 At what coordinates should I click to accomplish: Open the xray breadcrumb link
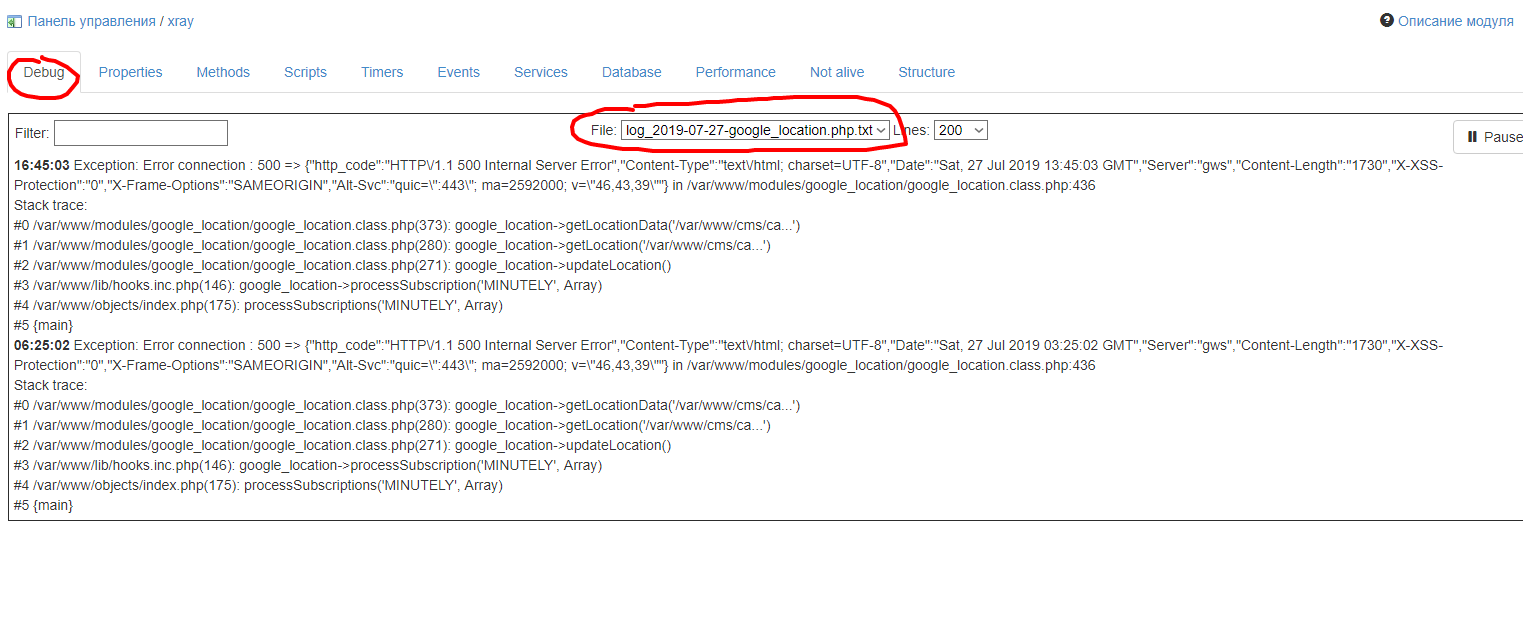tap(180, 21)
